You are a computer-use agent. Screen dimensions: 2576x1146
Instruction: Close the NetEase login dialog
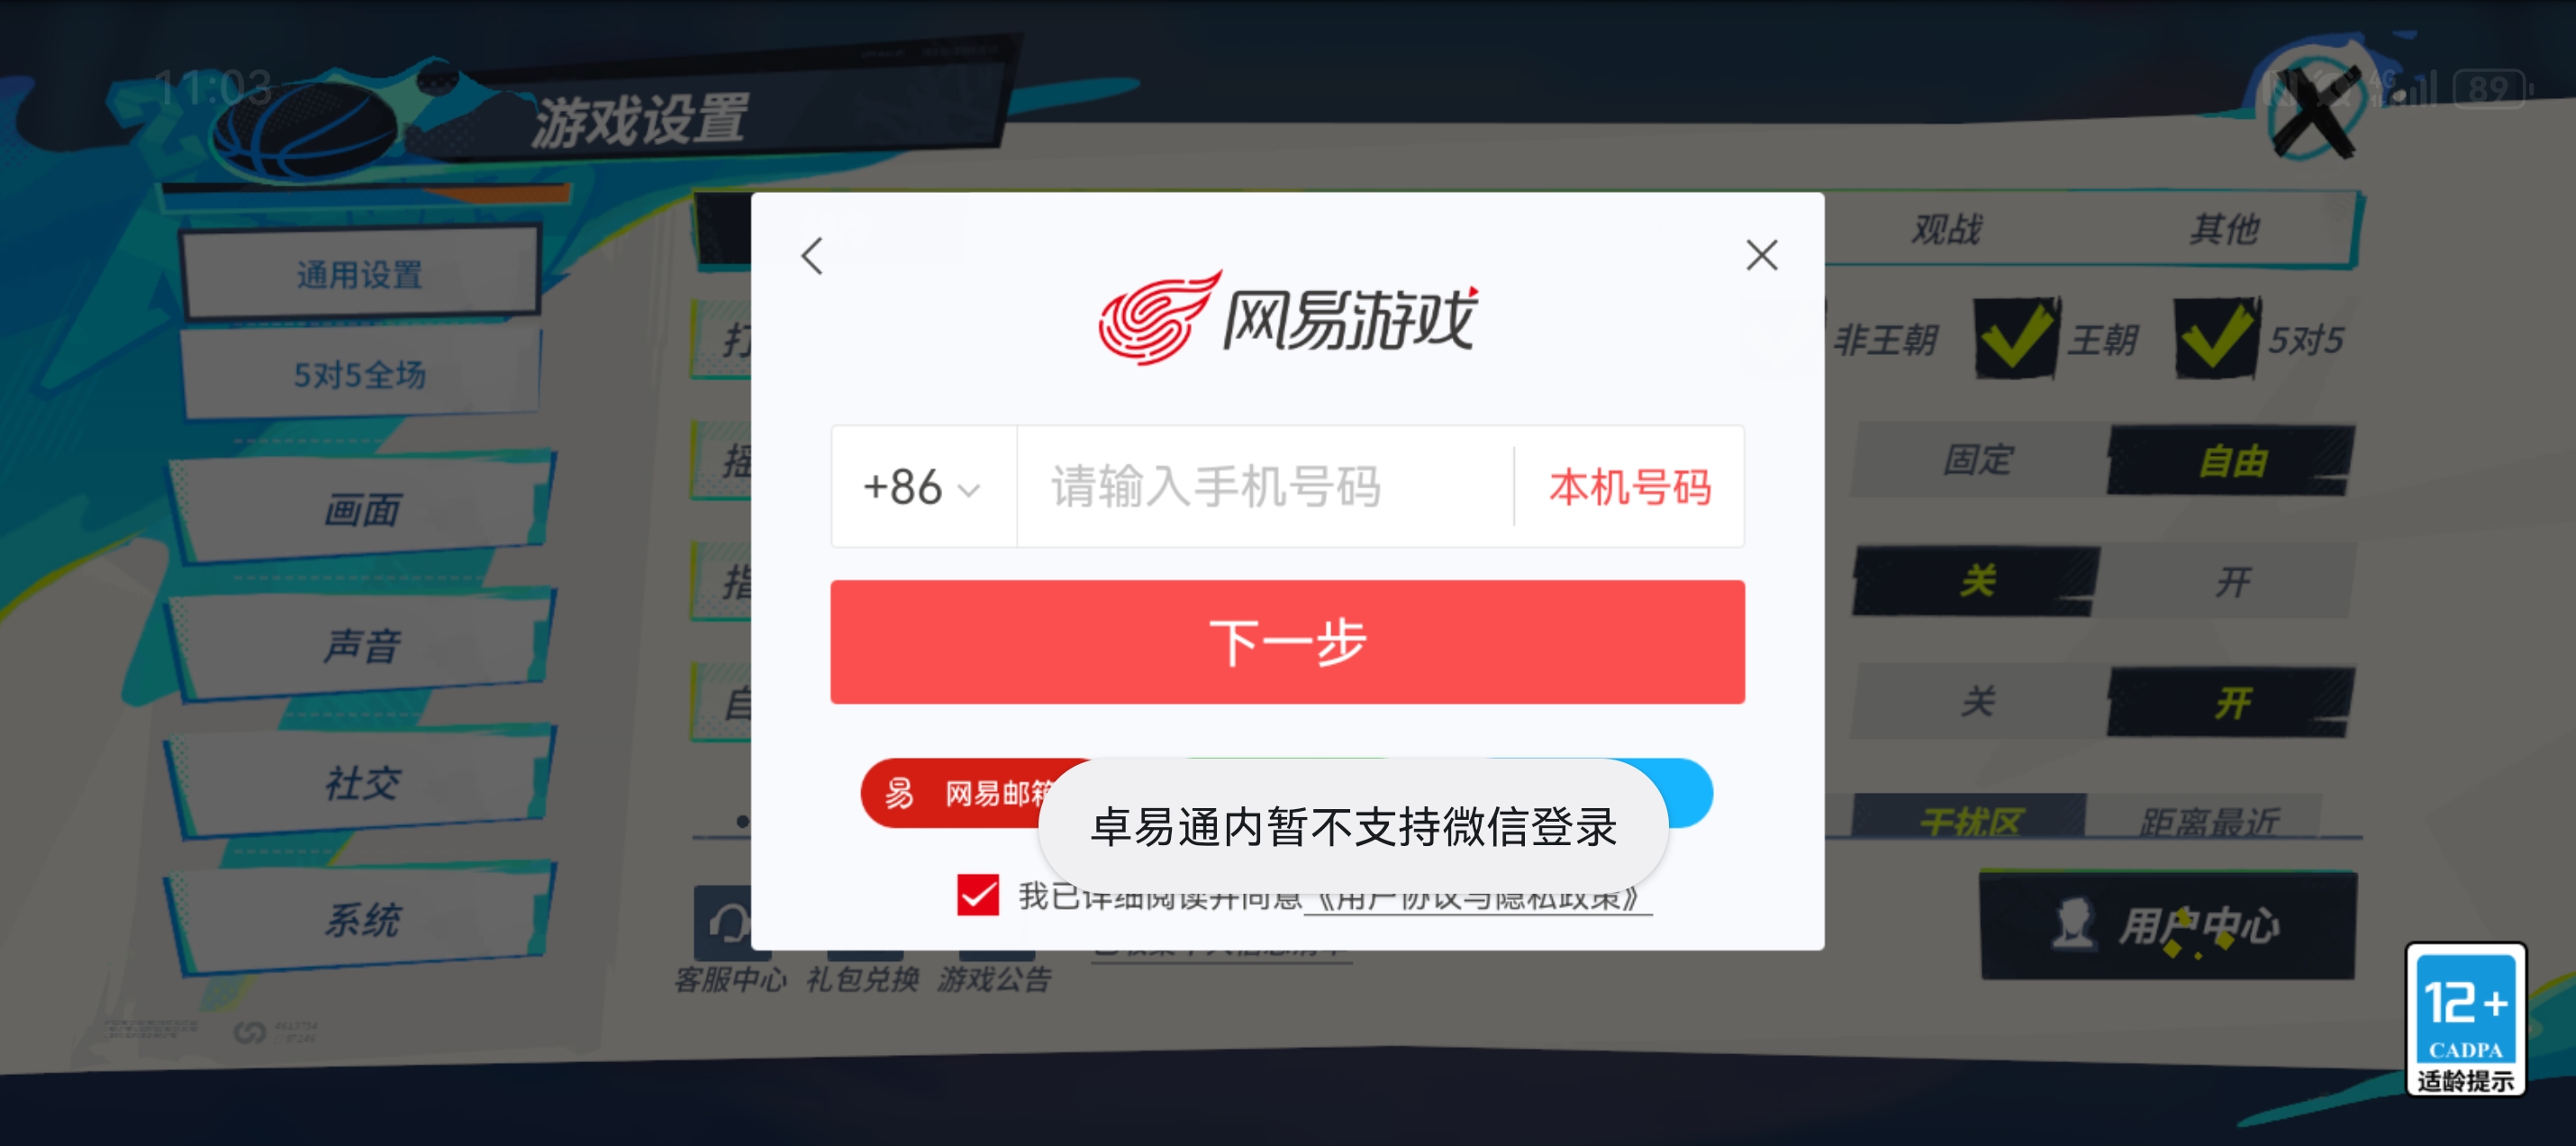(1762, 255)
